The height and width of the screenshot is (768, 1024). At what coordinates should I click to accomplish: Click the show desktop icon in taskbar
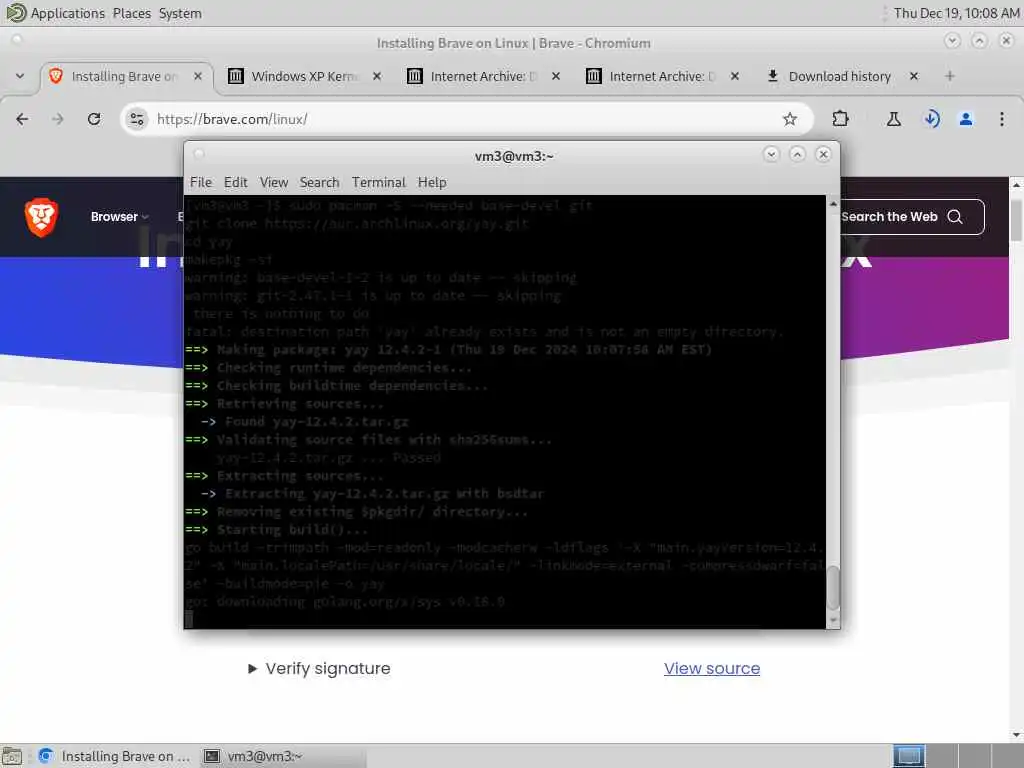pos(12,756)
